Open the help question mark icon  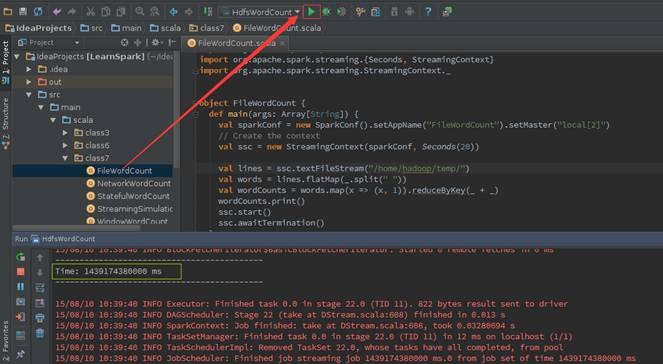tap(428, 12)
